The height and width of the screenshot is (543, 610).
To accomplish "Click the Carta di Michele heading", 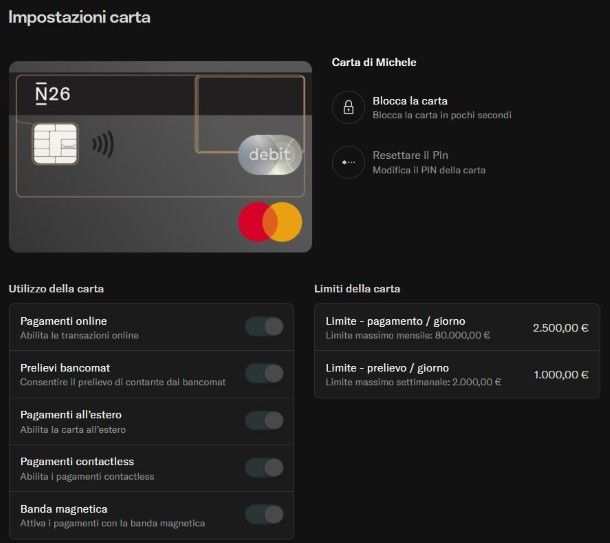I will coord(374,62).
